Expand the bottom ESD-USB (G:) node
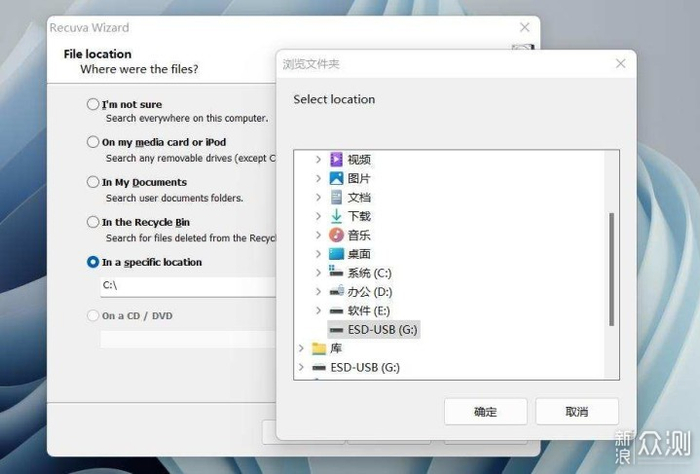700x474 pixels. (x=301, y=367)
